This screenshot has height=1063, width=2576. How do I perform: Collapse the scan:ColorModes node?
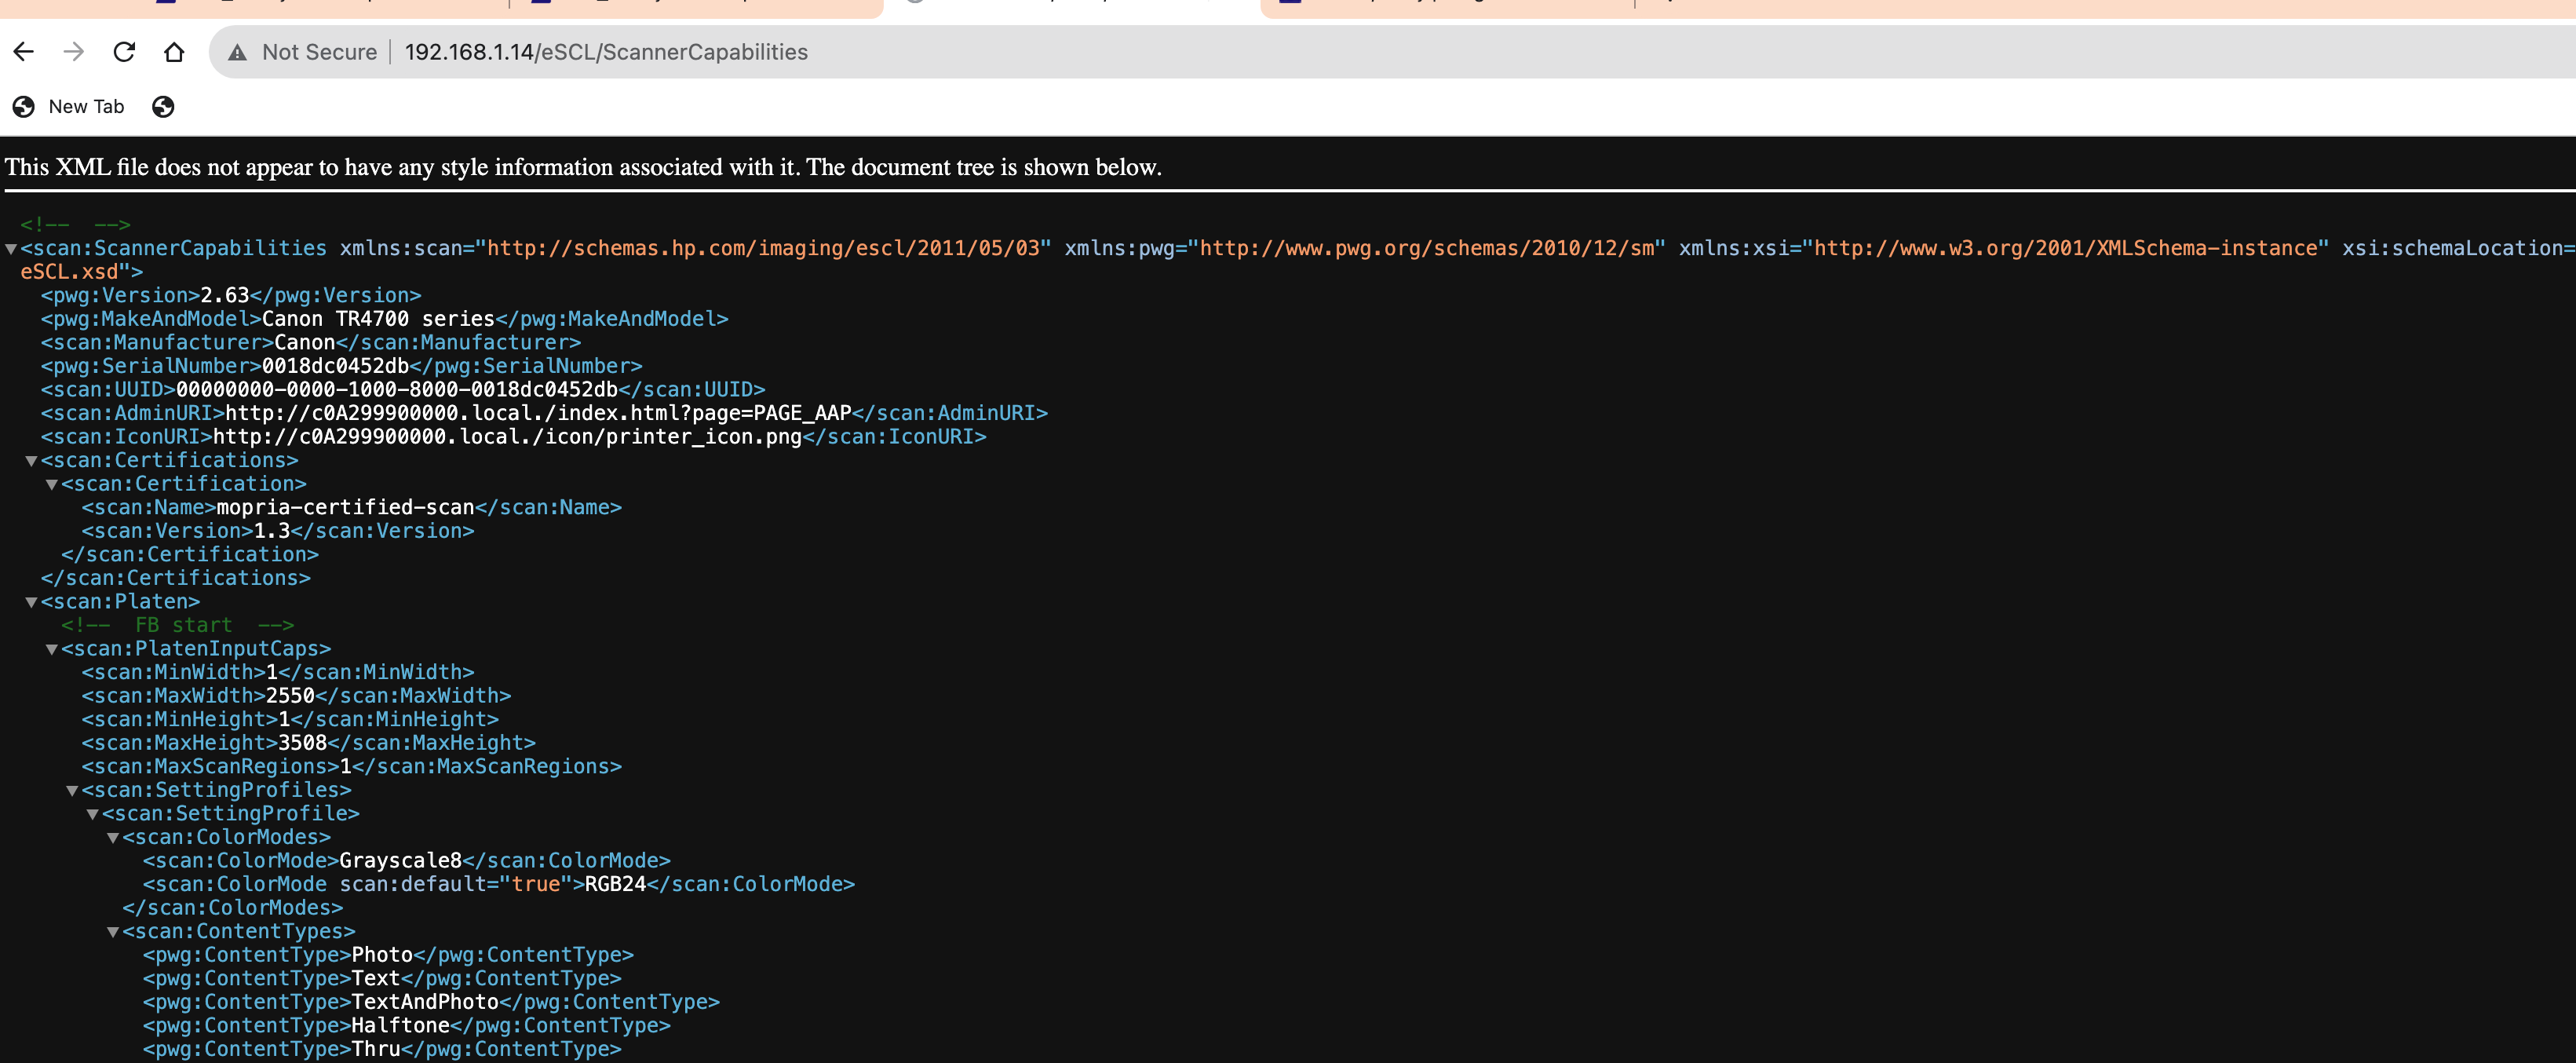(x=113, y=838)
